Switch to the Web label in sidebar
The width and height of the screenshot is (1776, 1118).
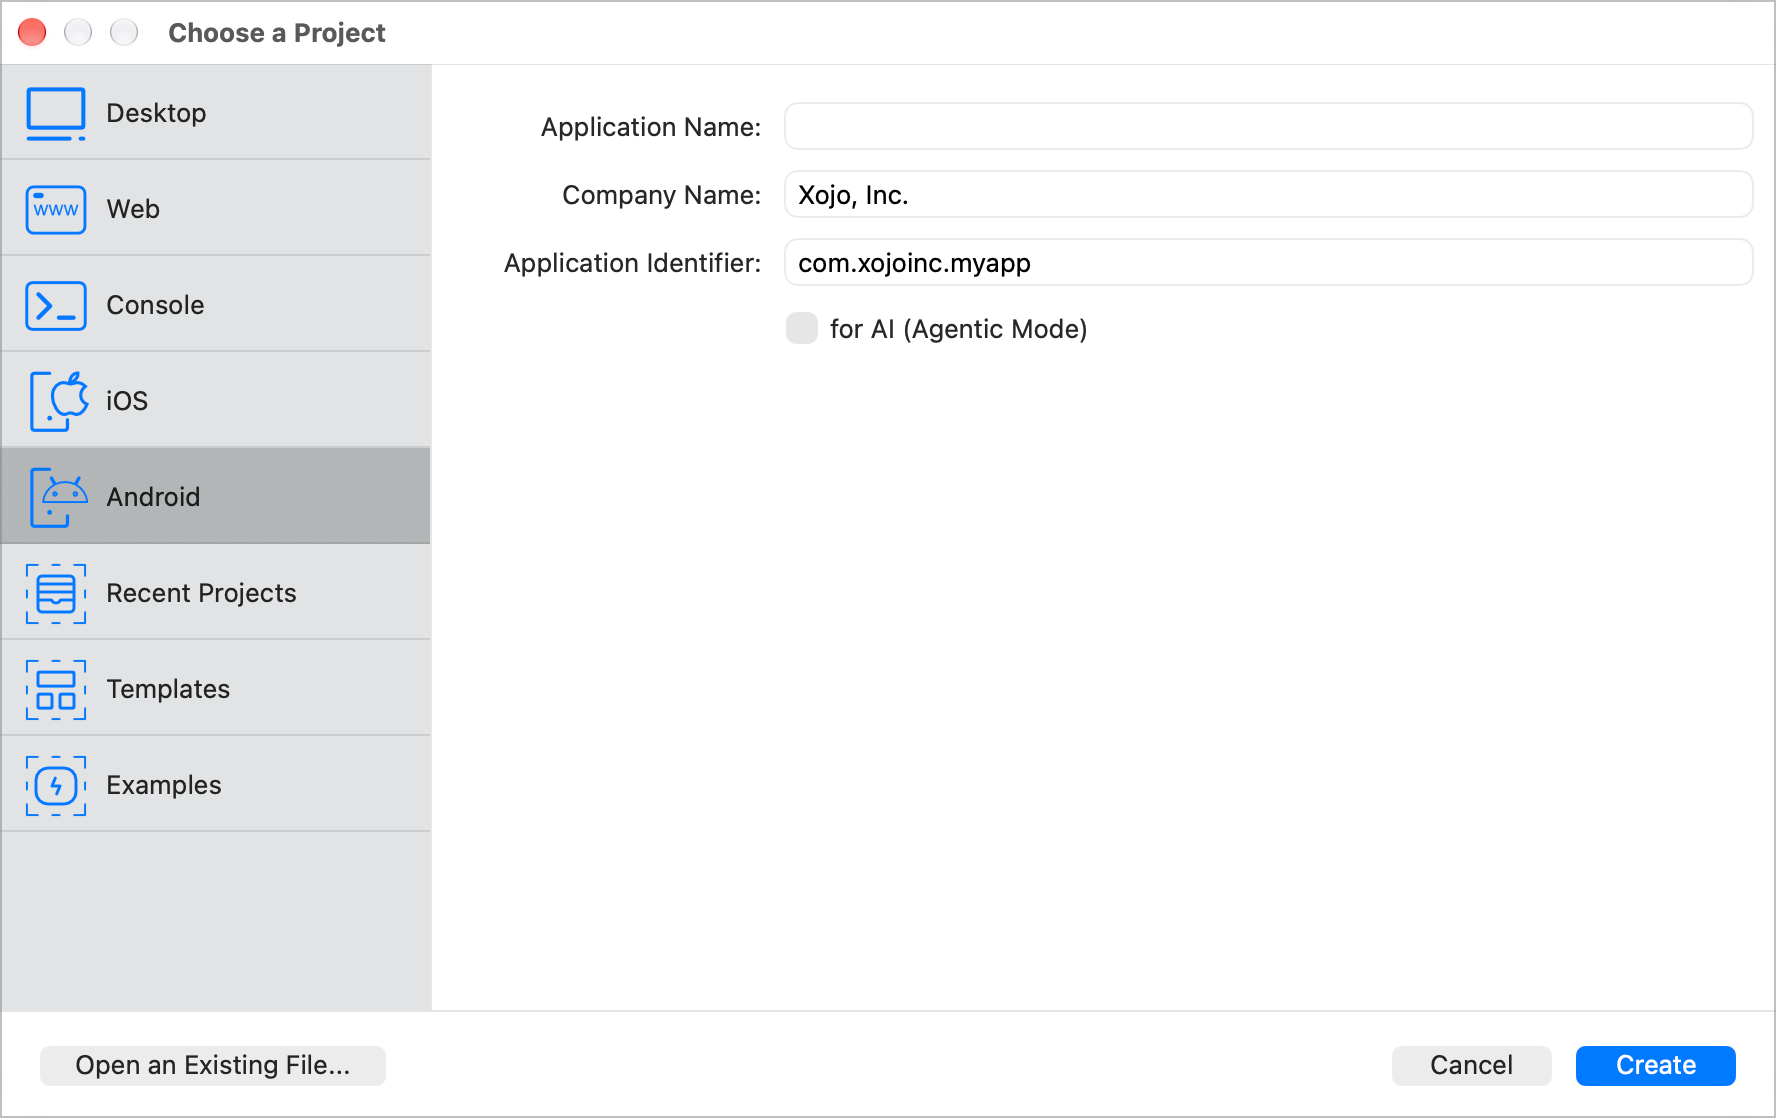(133, 209)
